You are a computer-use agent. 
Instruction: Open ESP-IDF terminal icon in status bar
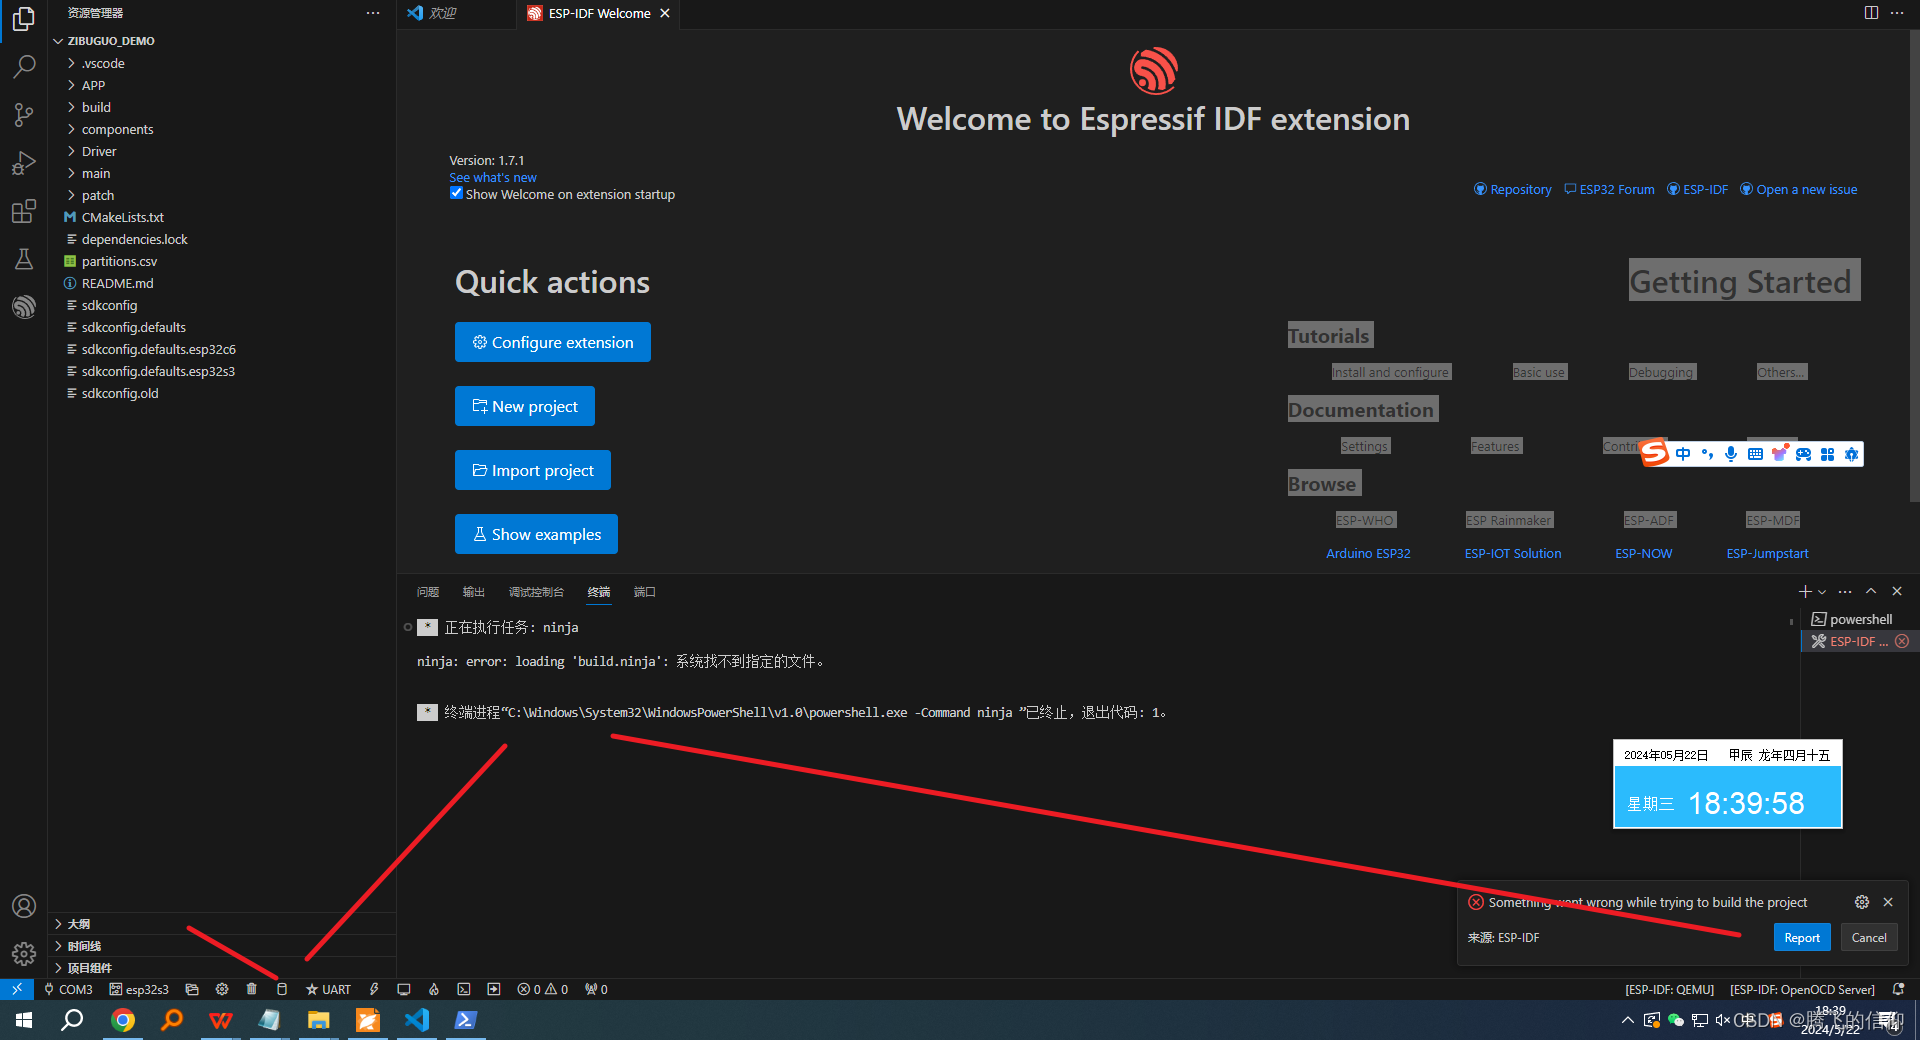(464, 989)
